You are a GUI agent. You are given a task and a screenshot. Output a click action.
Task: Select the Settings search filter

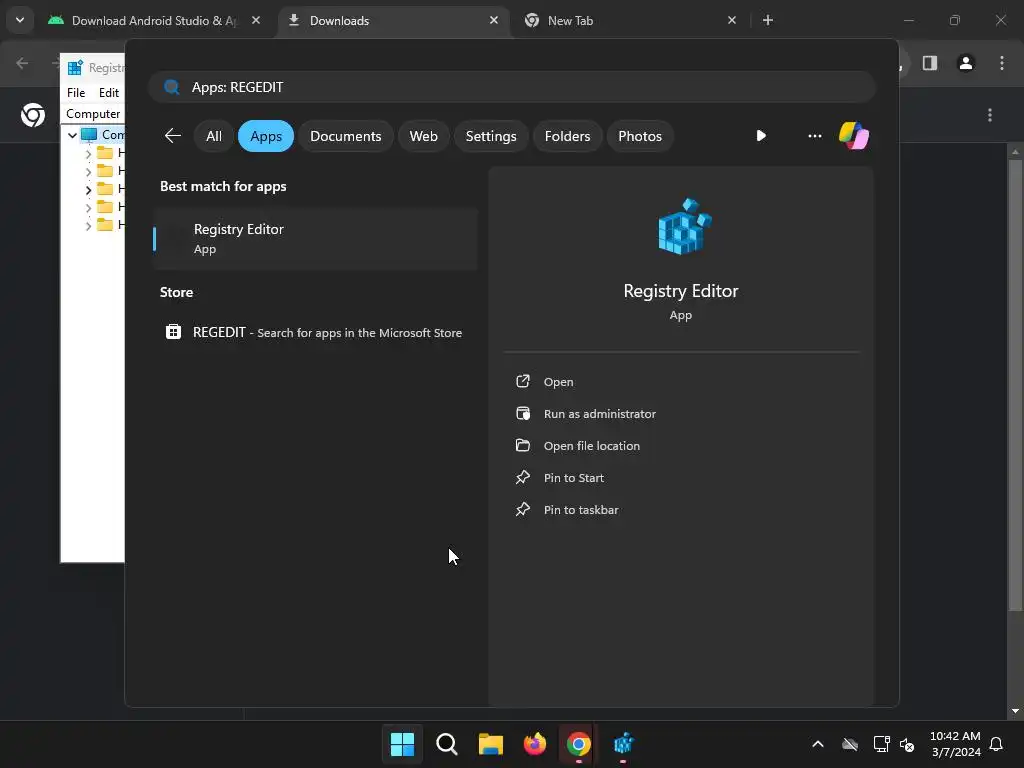(491, 136)
